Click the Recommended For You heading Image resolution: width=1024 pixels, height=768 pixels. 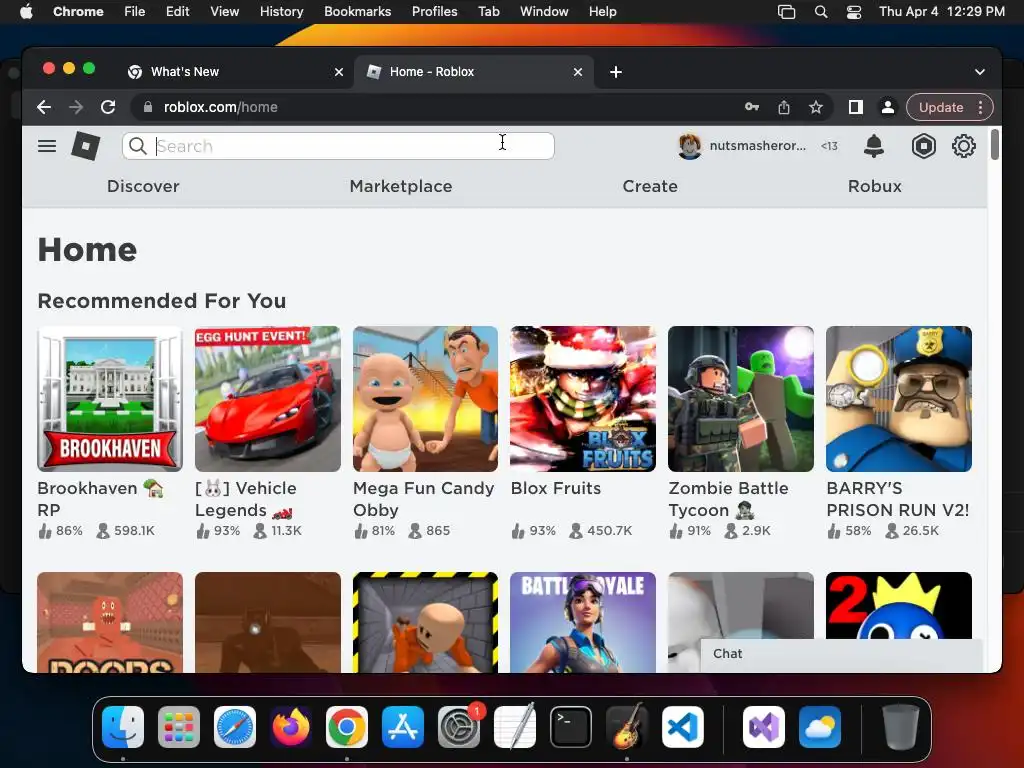(x=161, y=300)
